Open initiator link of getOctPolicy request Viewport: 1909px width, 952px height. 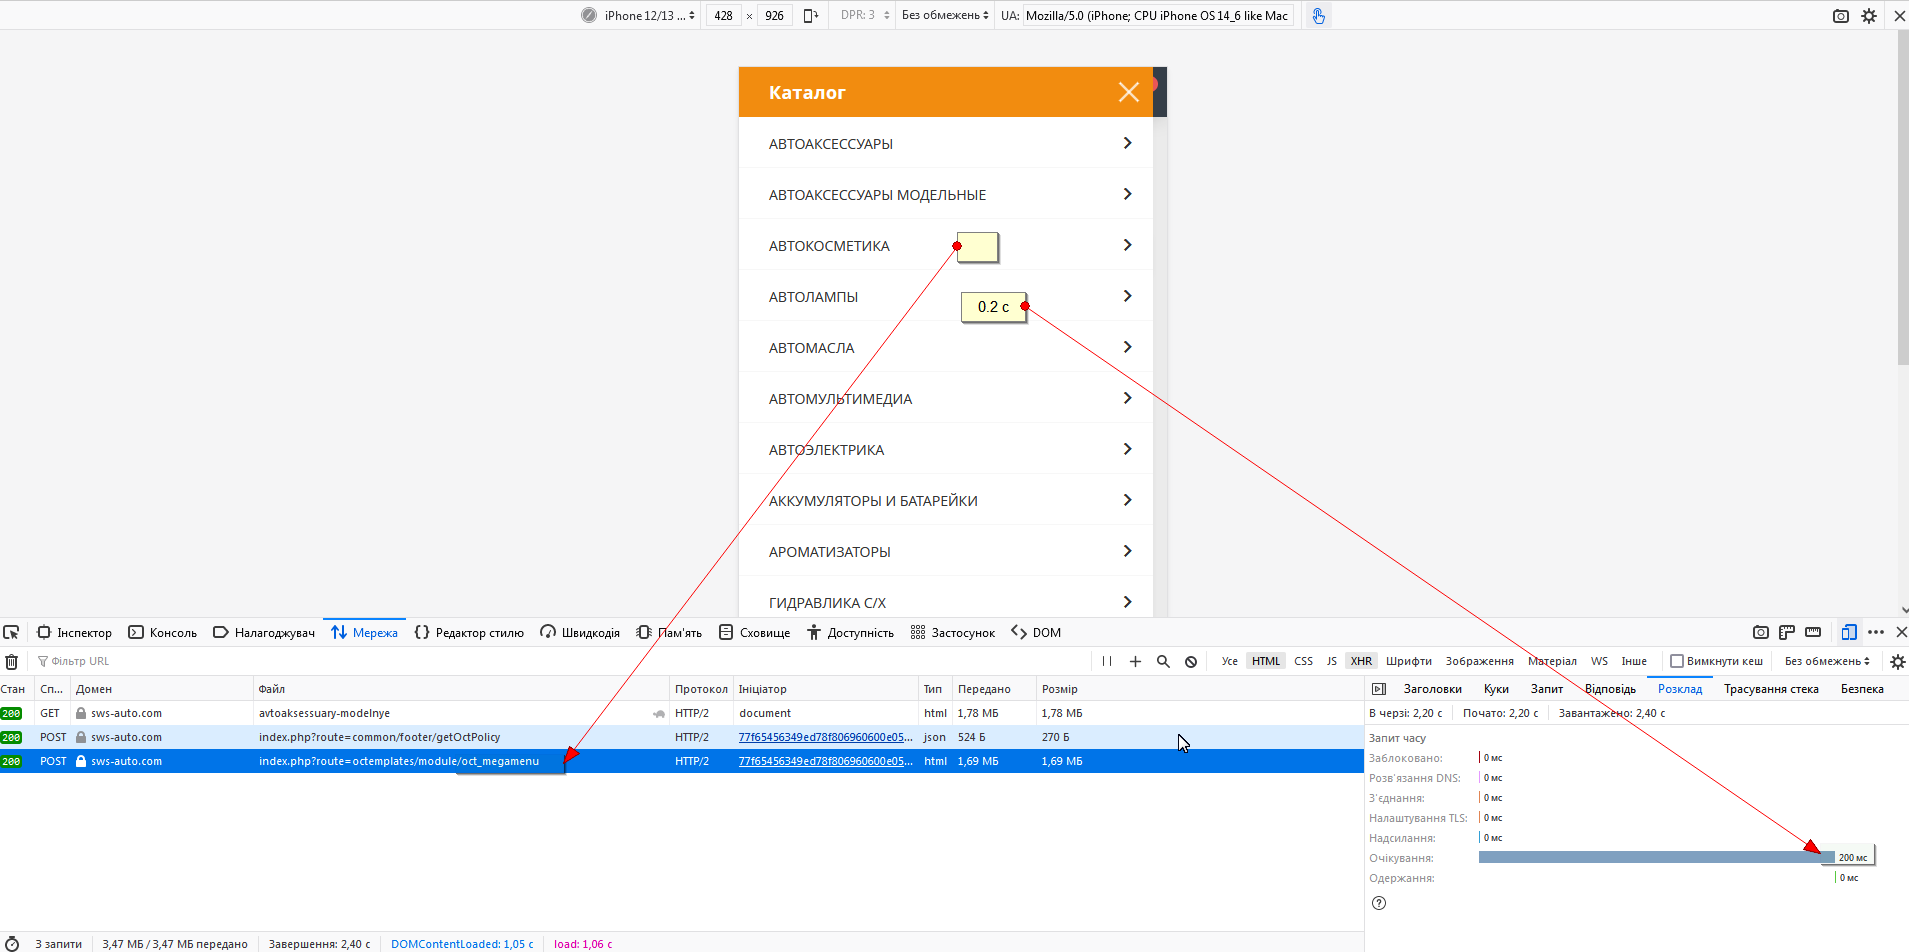coord(825,737)
